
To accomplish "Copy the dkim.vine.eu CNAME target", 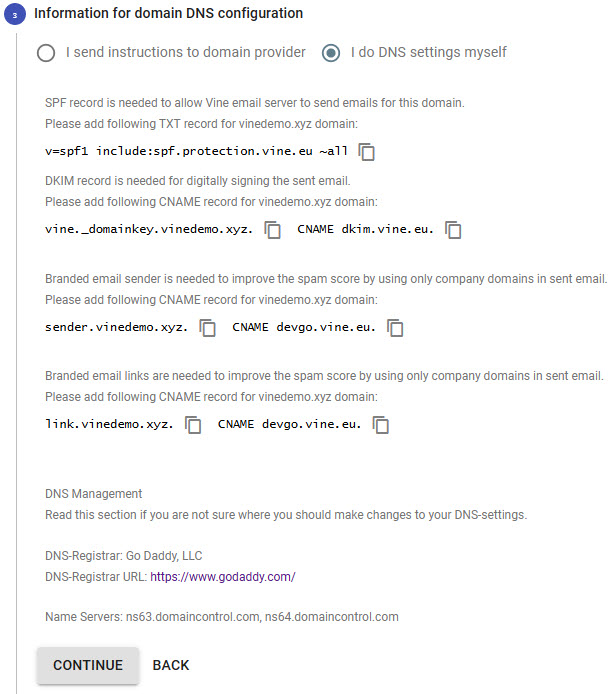I will pyautogui.click(x=453, y=230).
